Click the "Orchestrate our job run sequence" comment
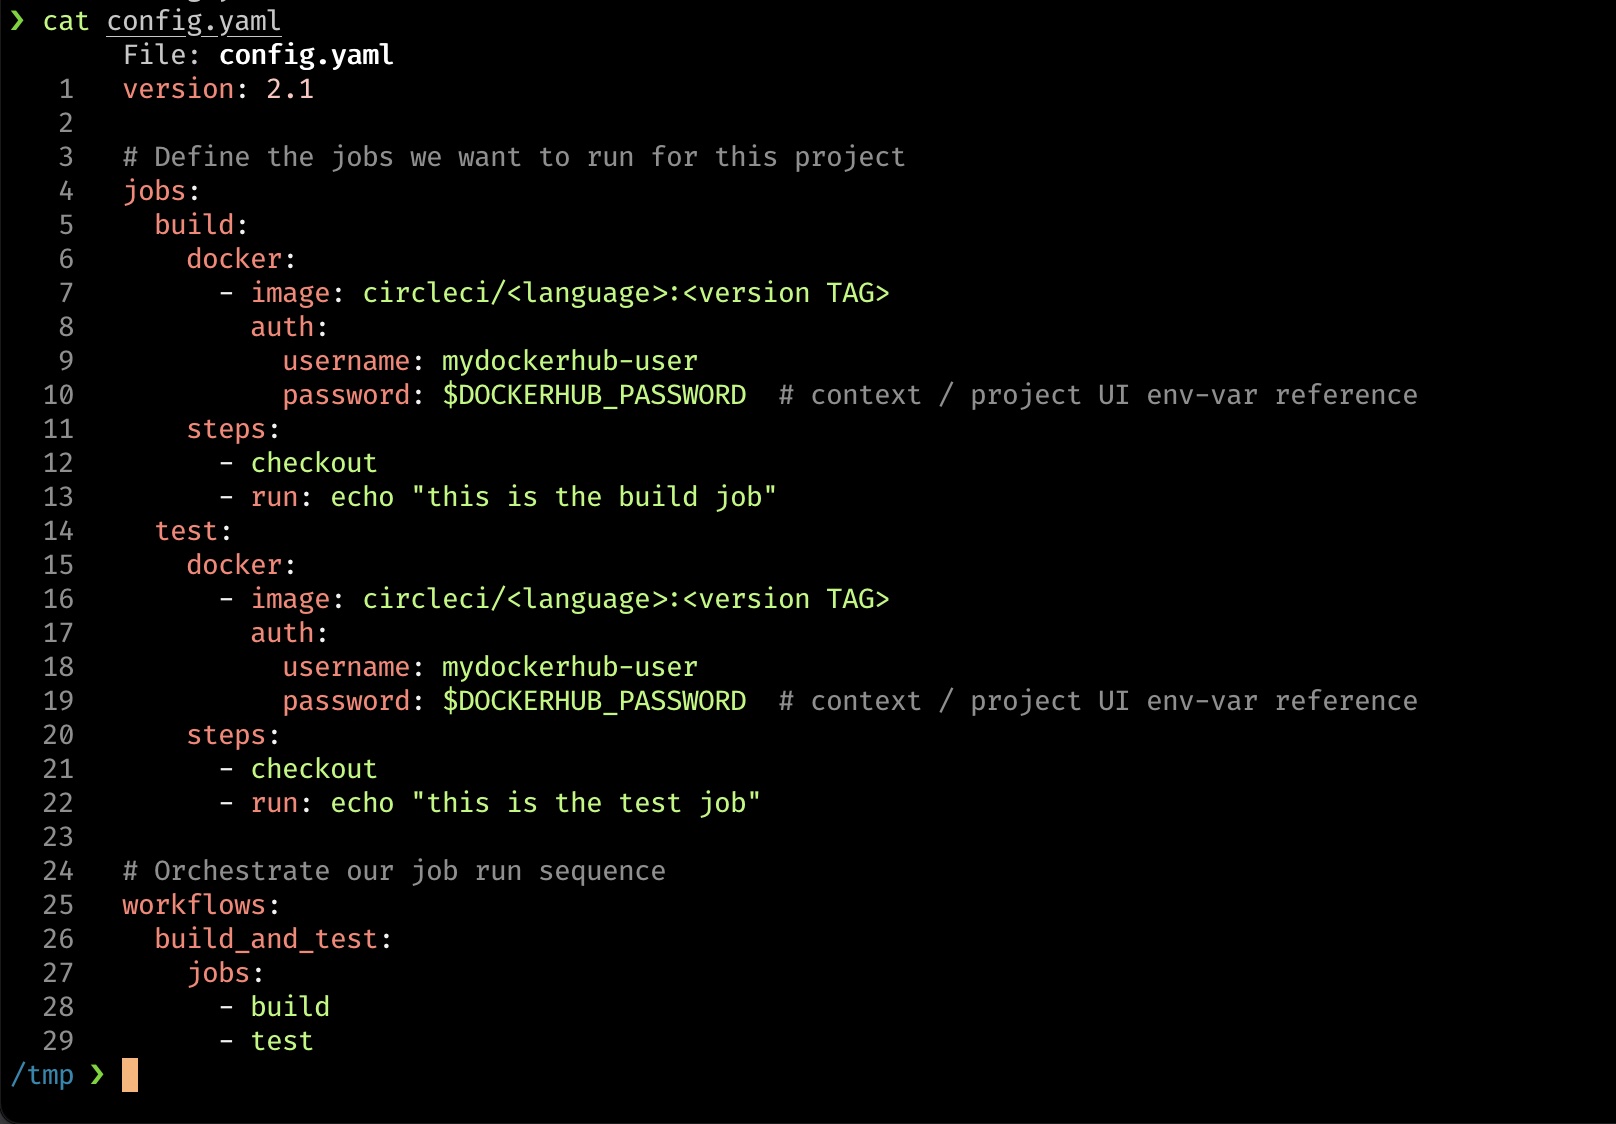 394,871
